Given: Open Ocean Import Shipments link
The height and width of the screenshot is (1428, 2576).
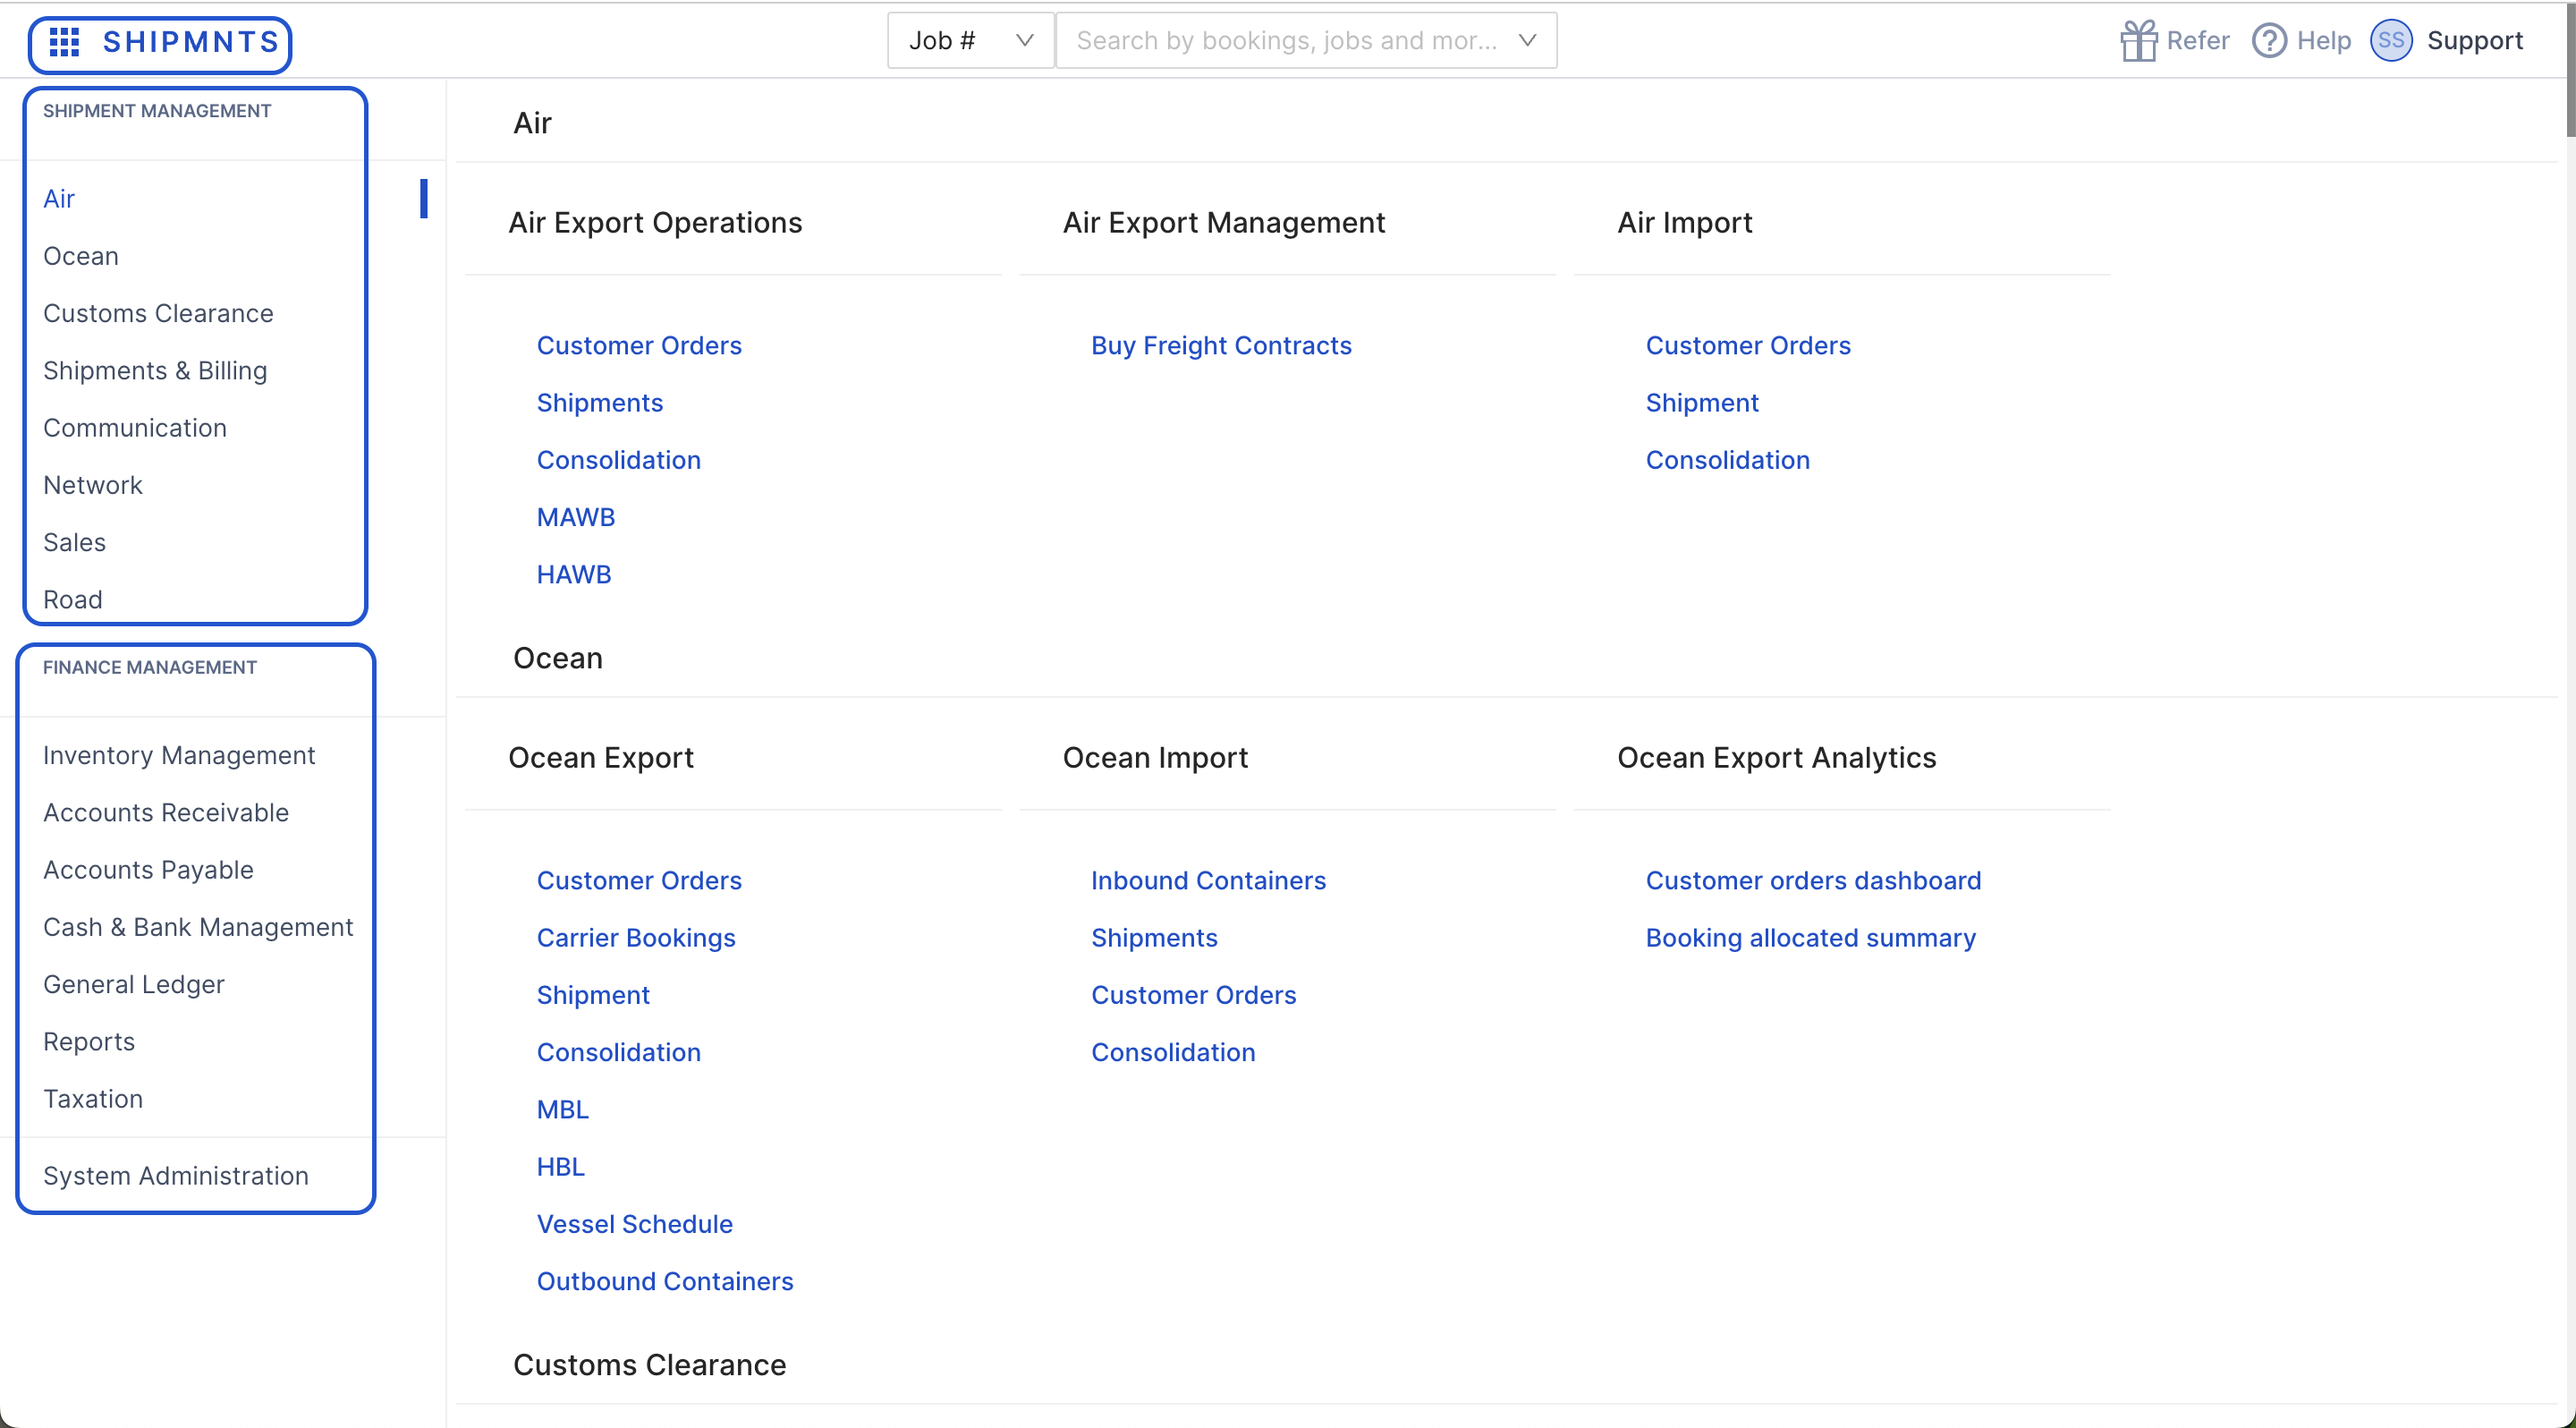Looking at the screenshot, I should [x=1154, y=937].
